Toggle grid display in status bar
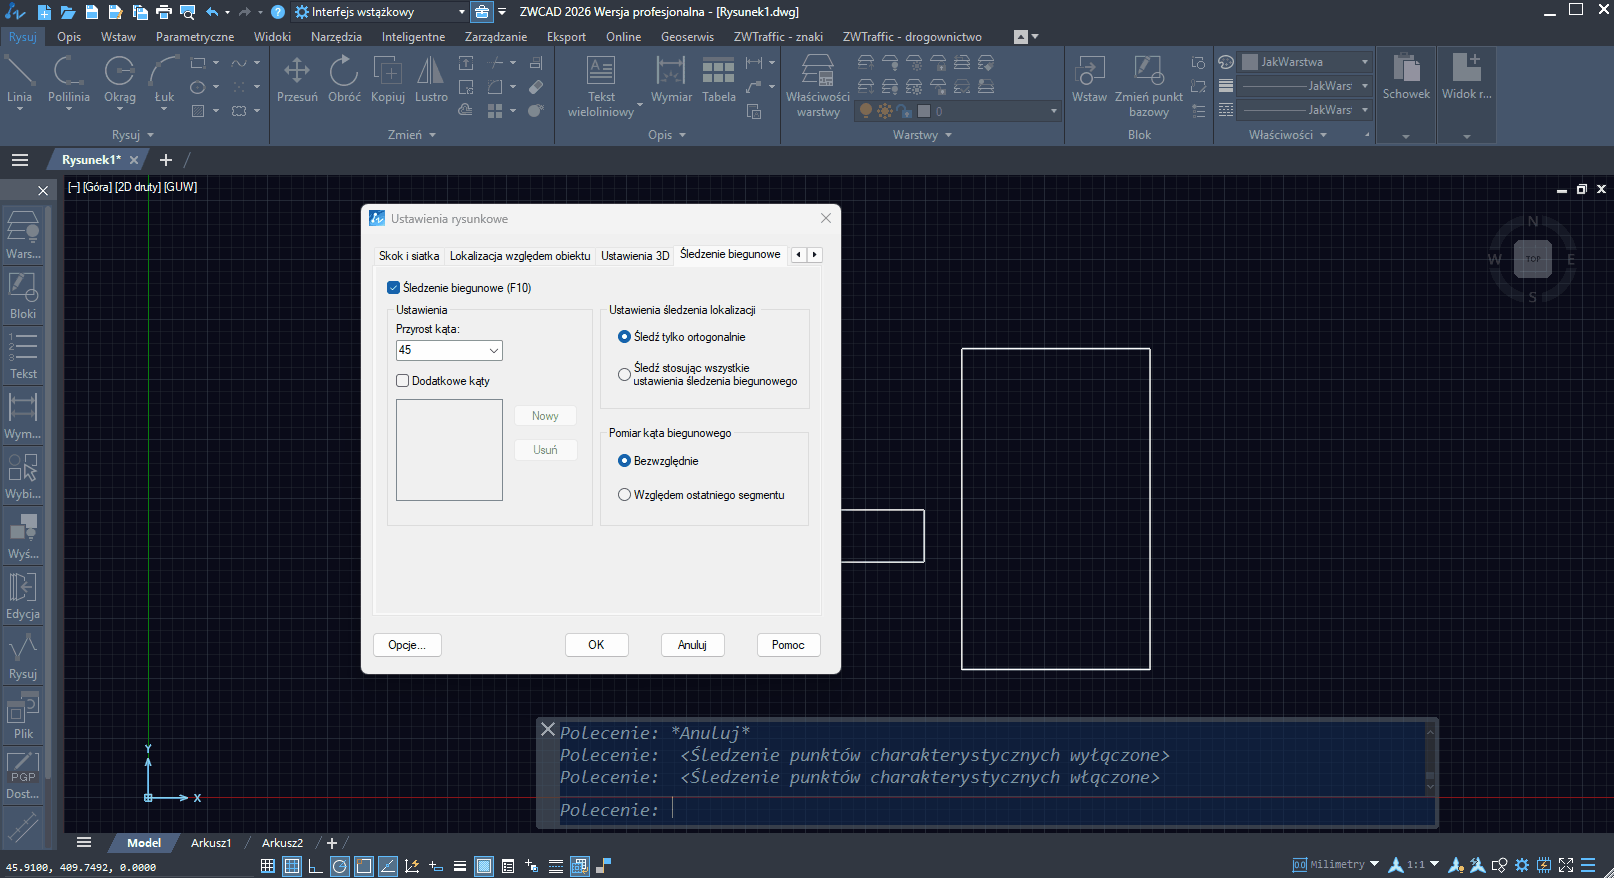The image size is (1614, 878). coord(268,866)
